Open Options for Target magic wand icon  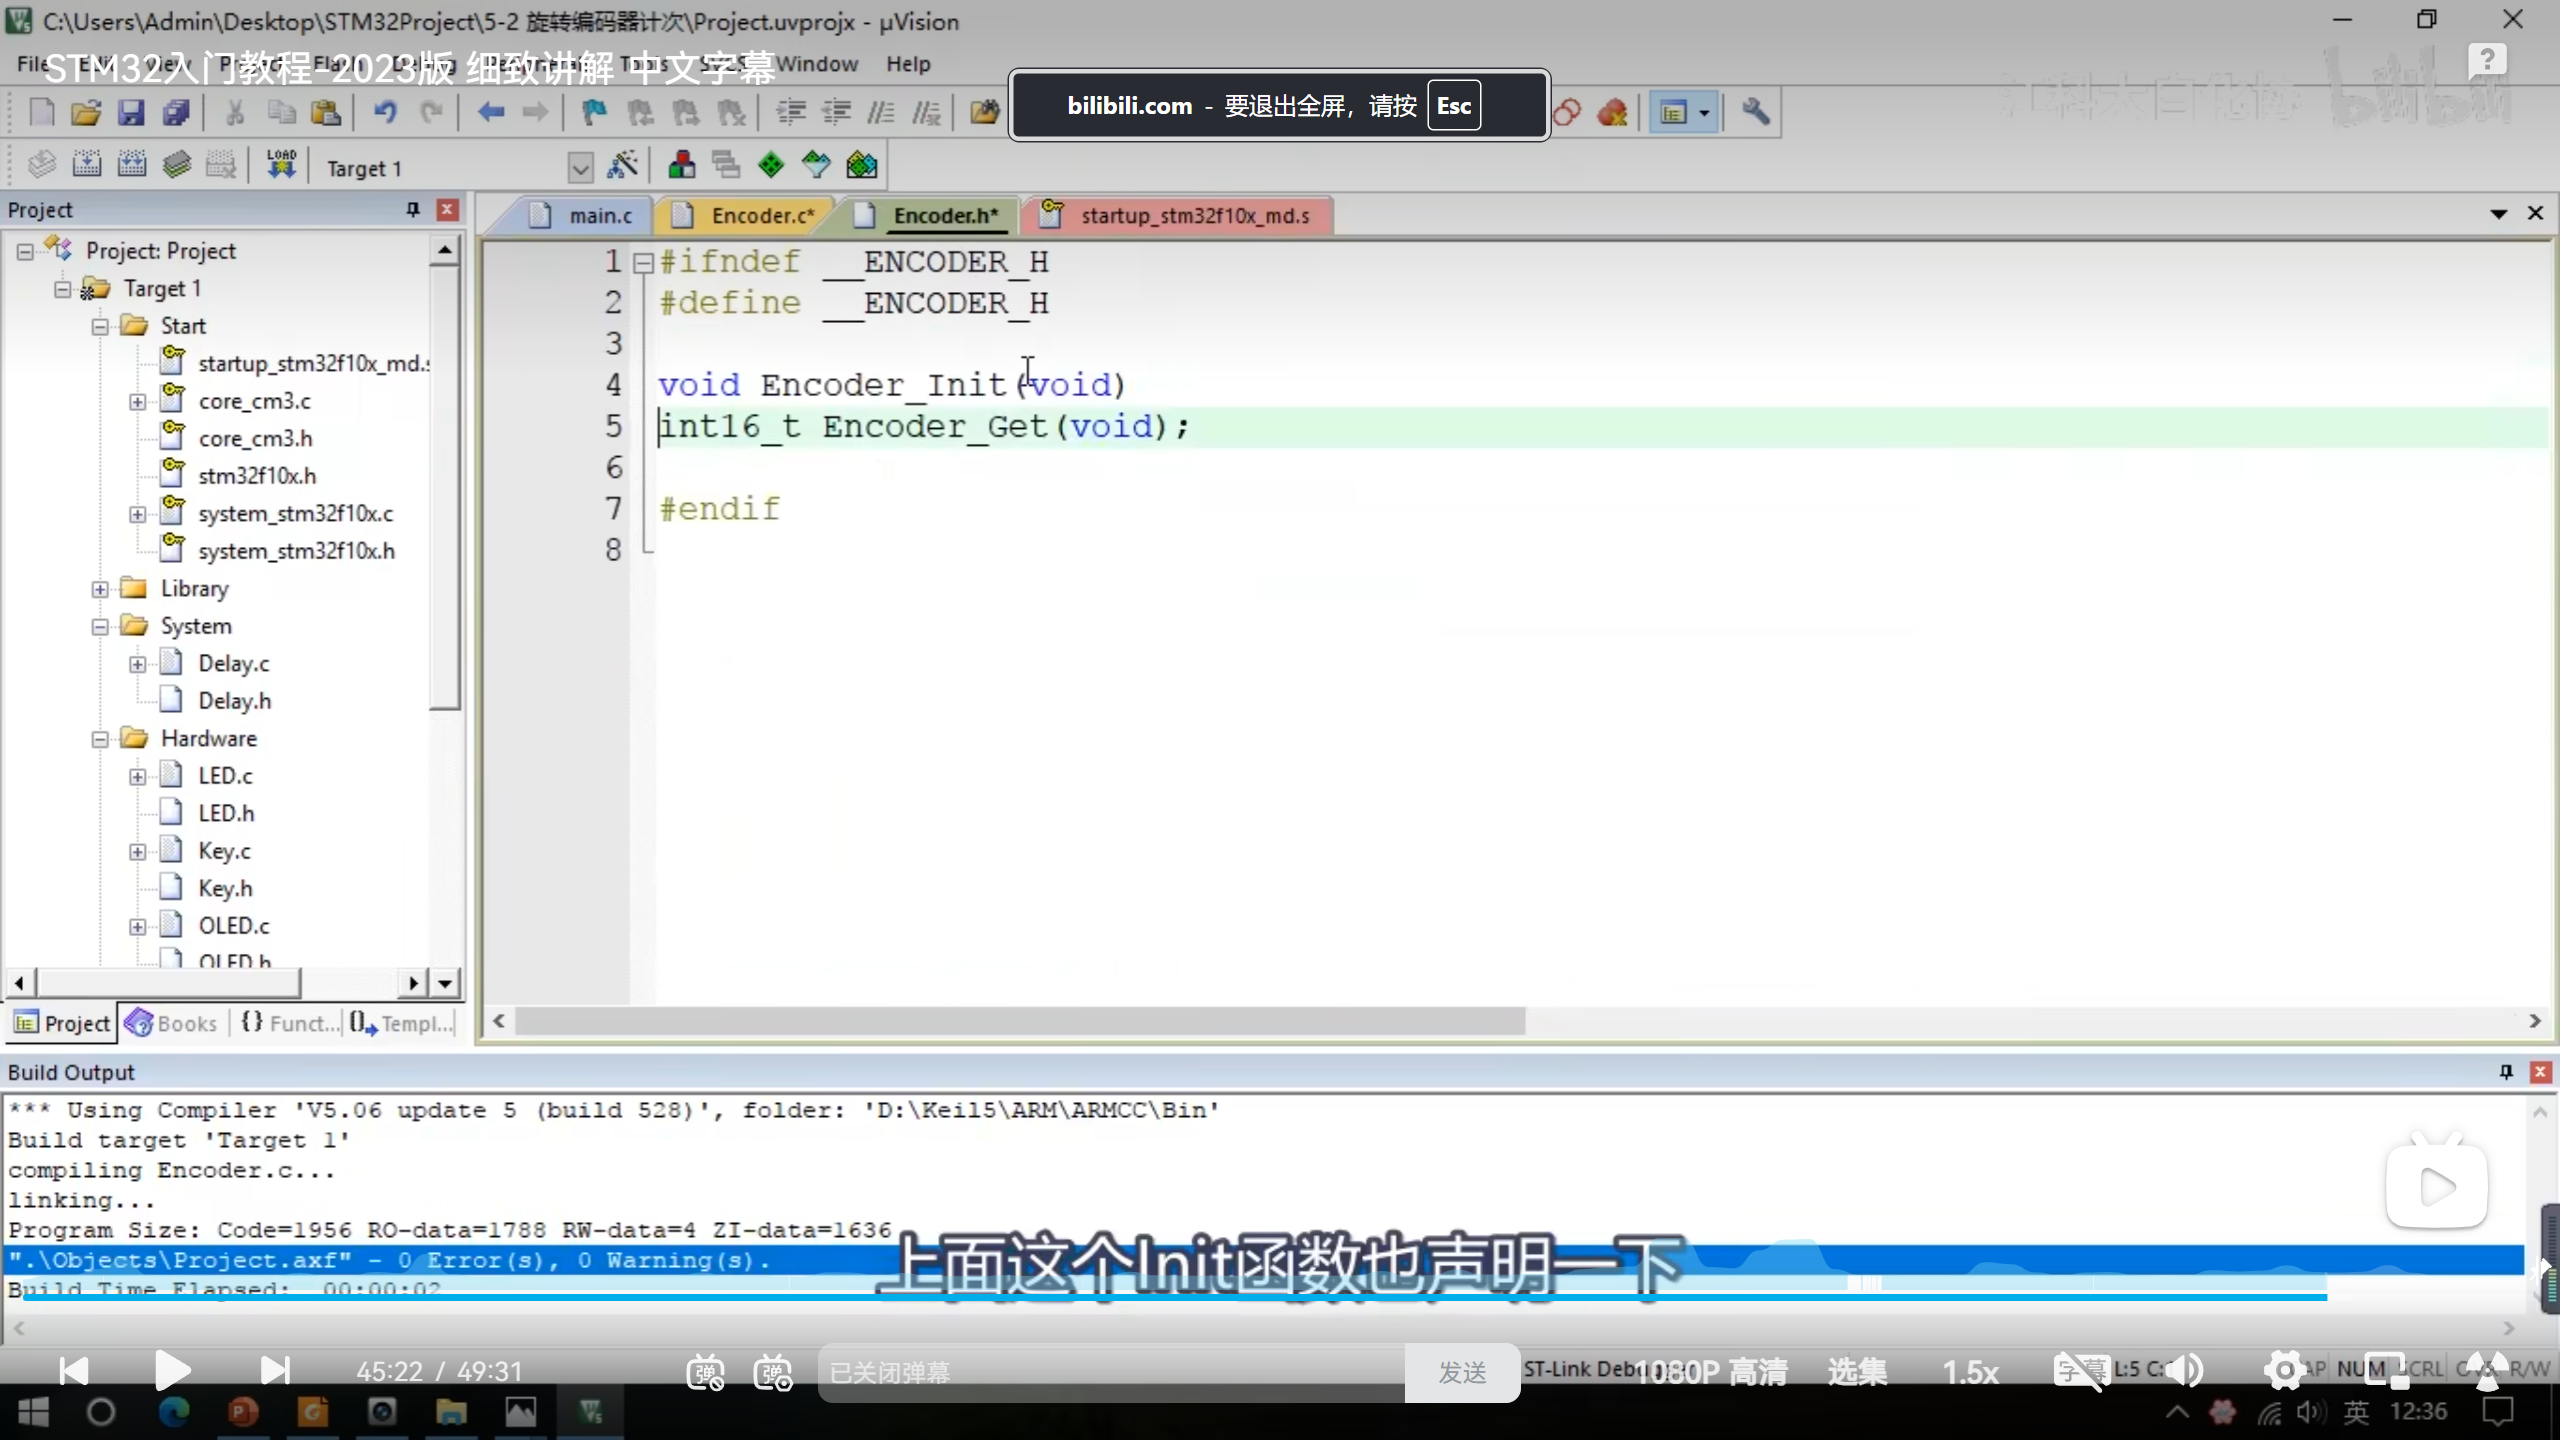coord(622,165)
